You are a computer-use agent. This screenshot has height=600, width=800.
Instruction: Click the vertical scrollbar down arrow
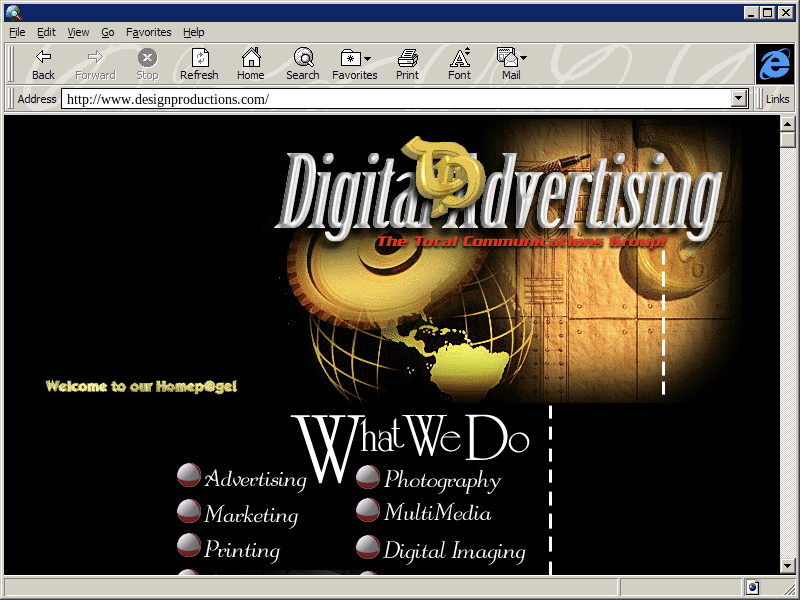788,566
